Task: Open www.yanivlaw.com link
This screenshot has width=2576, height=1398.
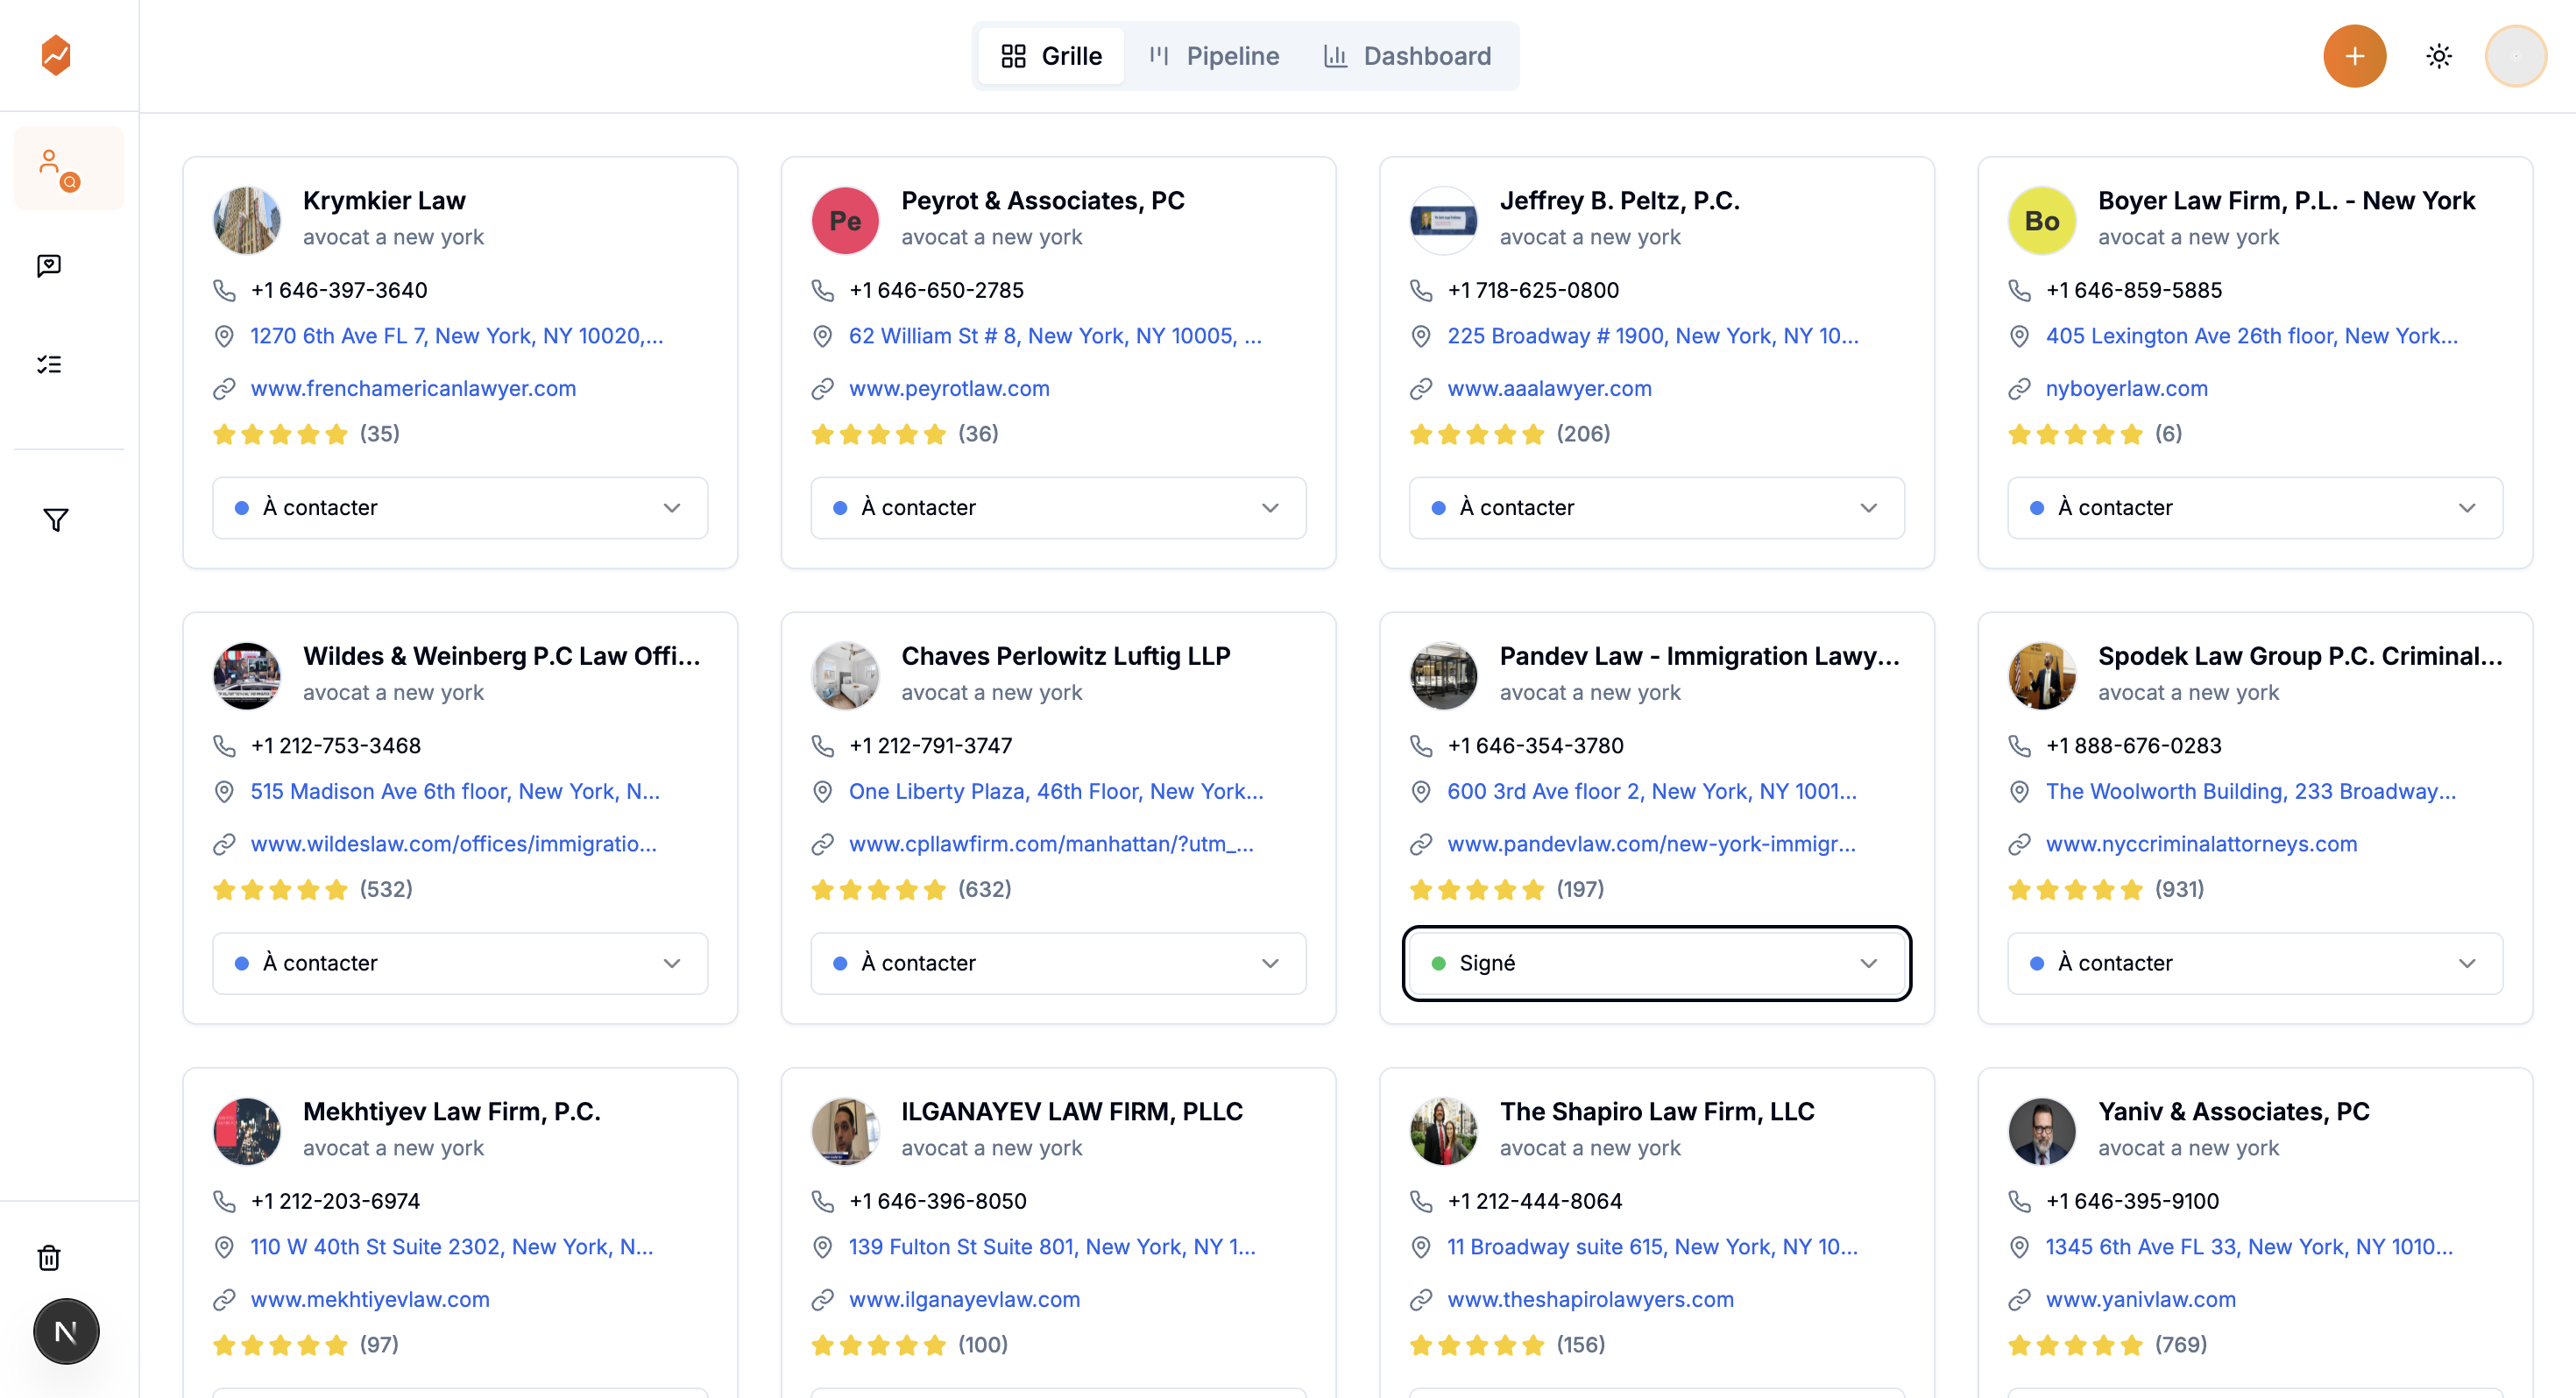Action: point(2140,1299)
